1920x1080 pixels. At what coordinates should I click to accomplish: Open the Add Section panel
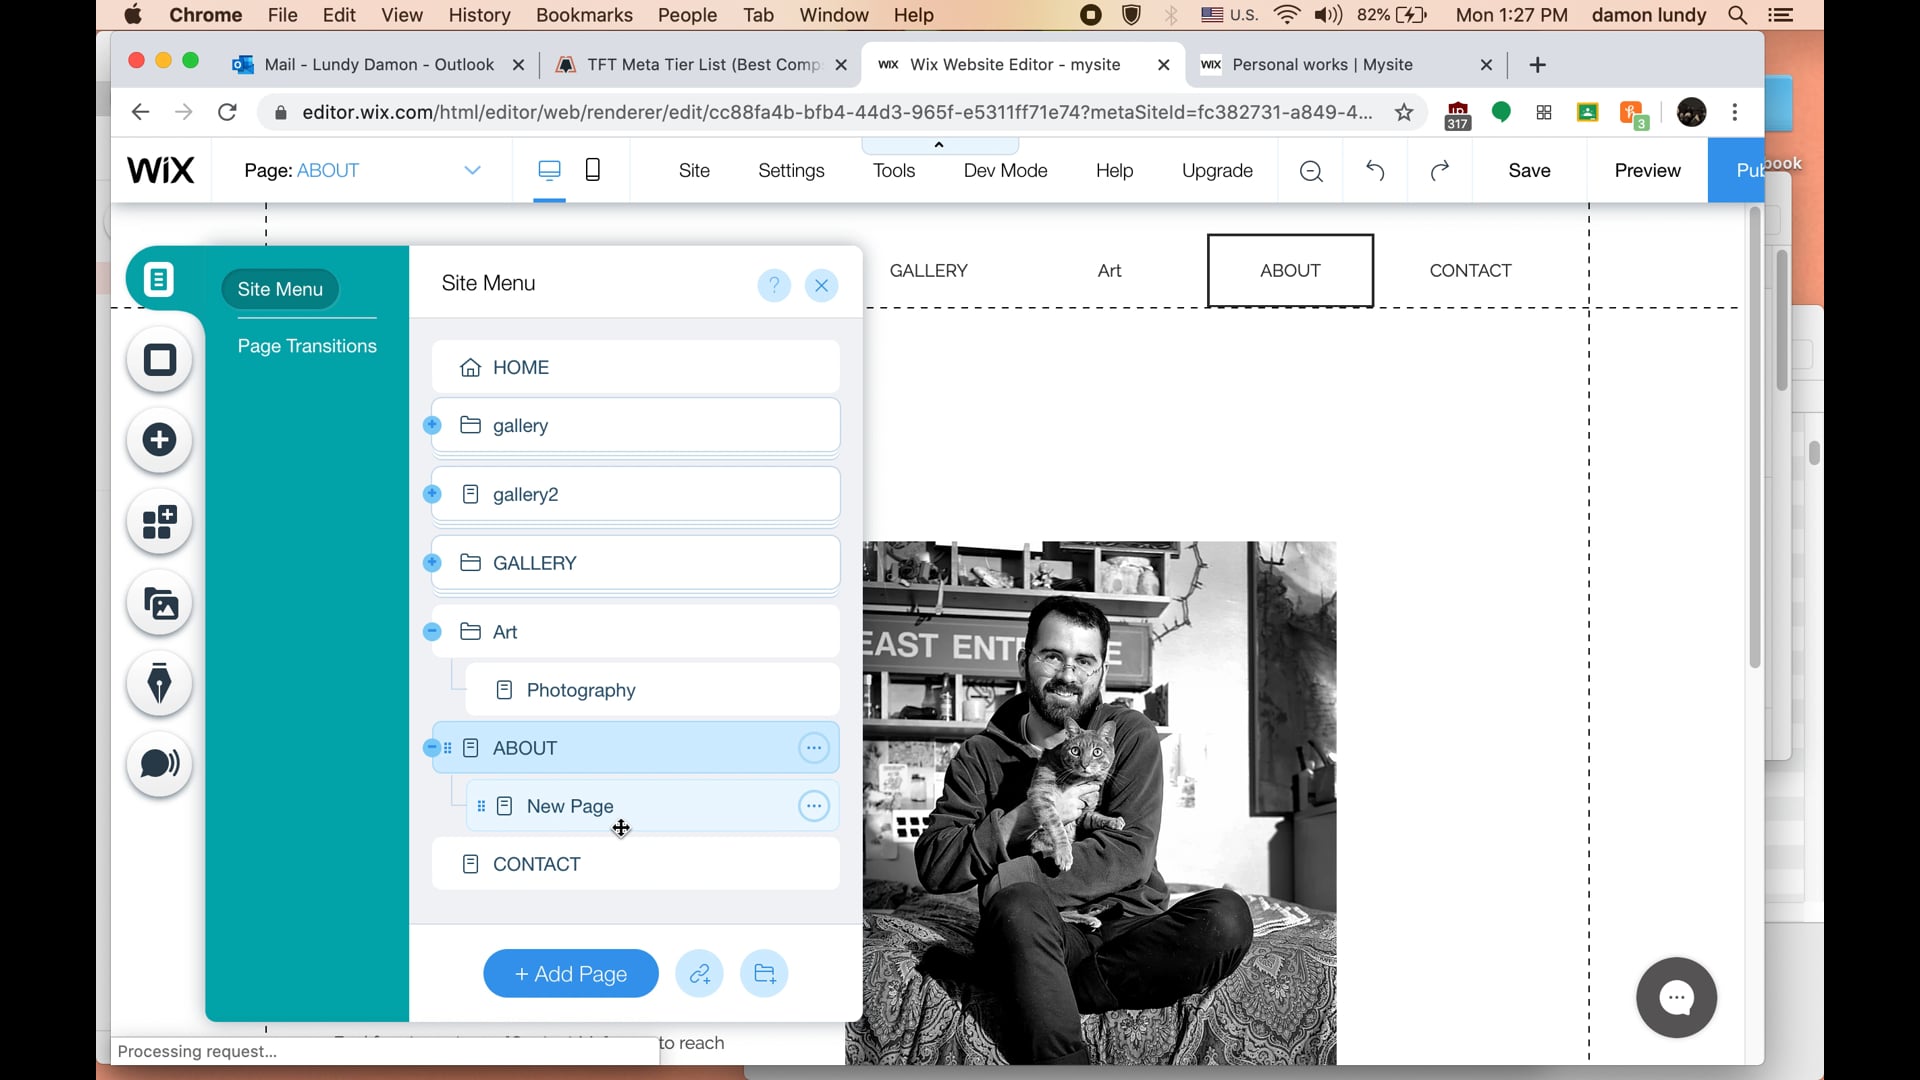pyautogui.click(x=159, y=360)
